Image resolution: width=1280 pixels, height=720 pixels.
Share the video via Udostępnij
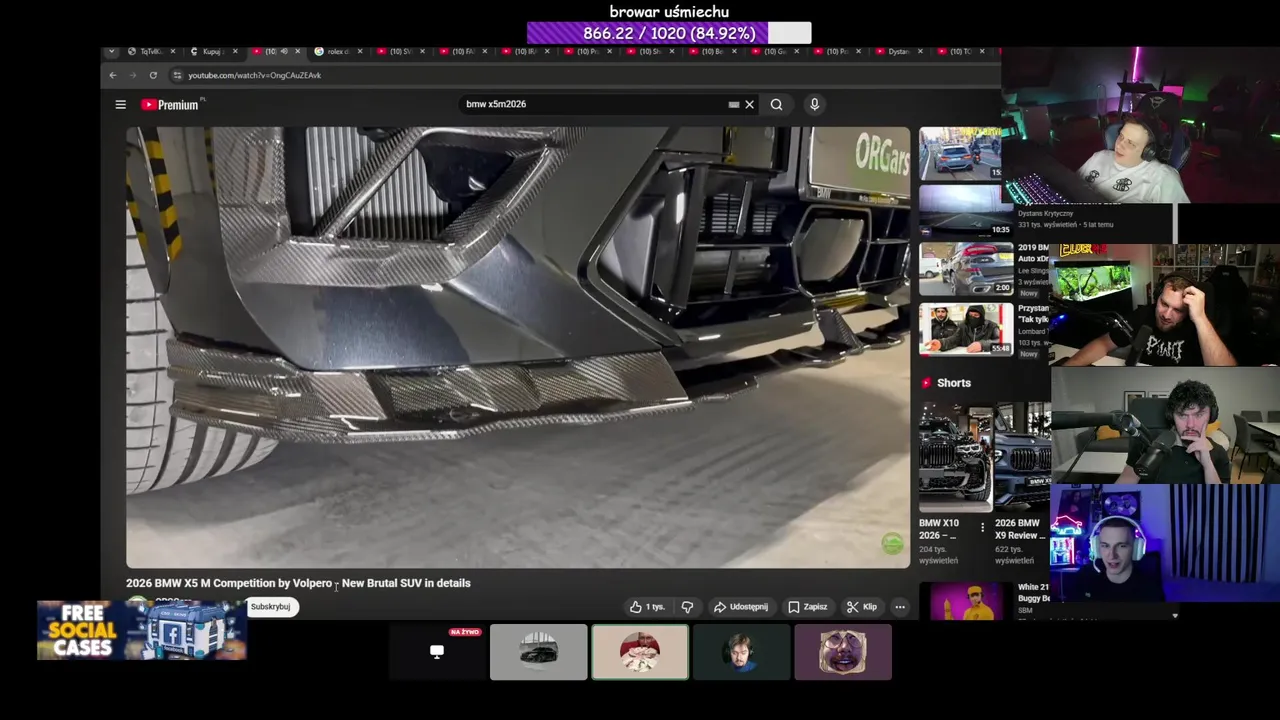tap(740, 607)
